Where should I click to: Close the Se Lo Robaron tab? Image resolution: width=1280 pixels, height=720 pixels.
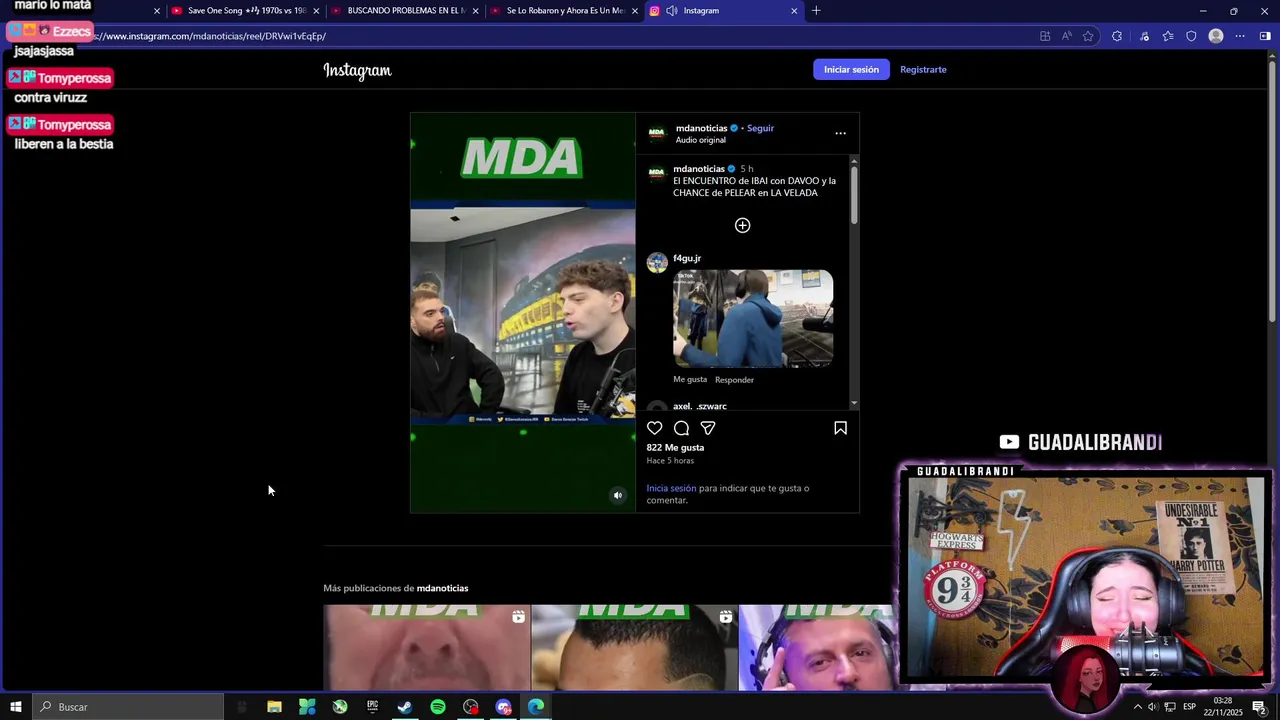coord(634,11)
